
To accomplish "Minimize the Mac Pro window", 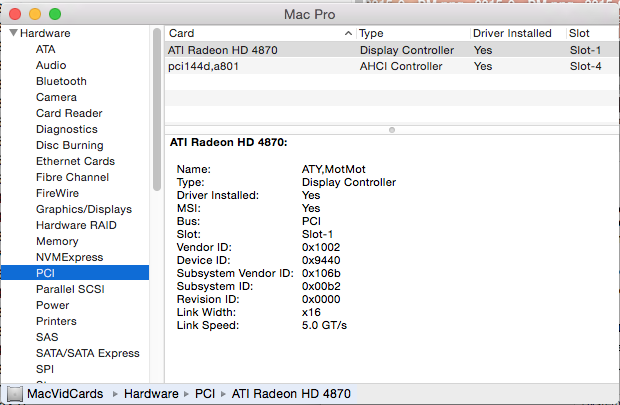I will [35, 14].
